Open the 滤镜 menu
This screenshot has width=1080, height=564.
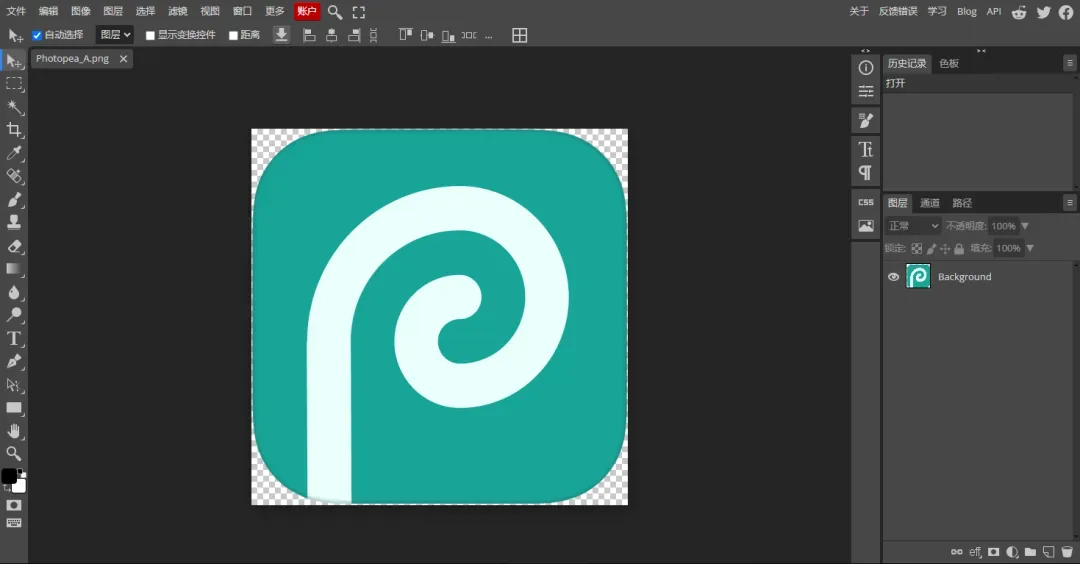178,11
